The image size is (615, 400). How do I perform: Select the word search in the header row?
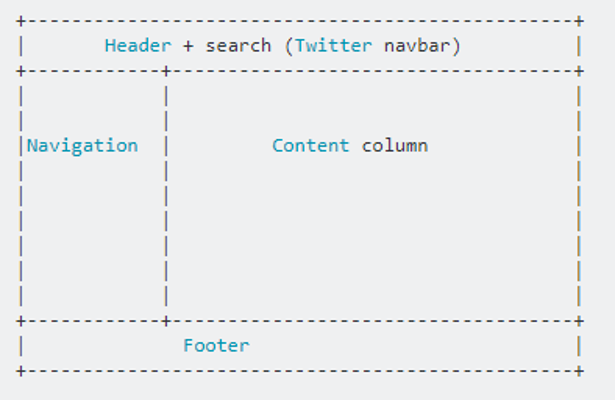[x=238, y=45]
